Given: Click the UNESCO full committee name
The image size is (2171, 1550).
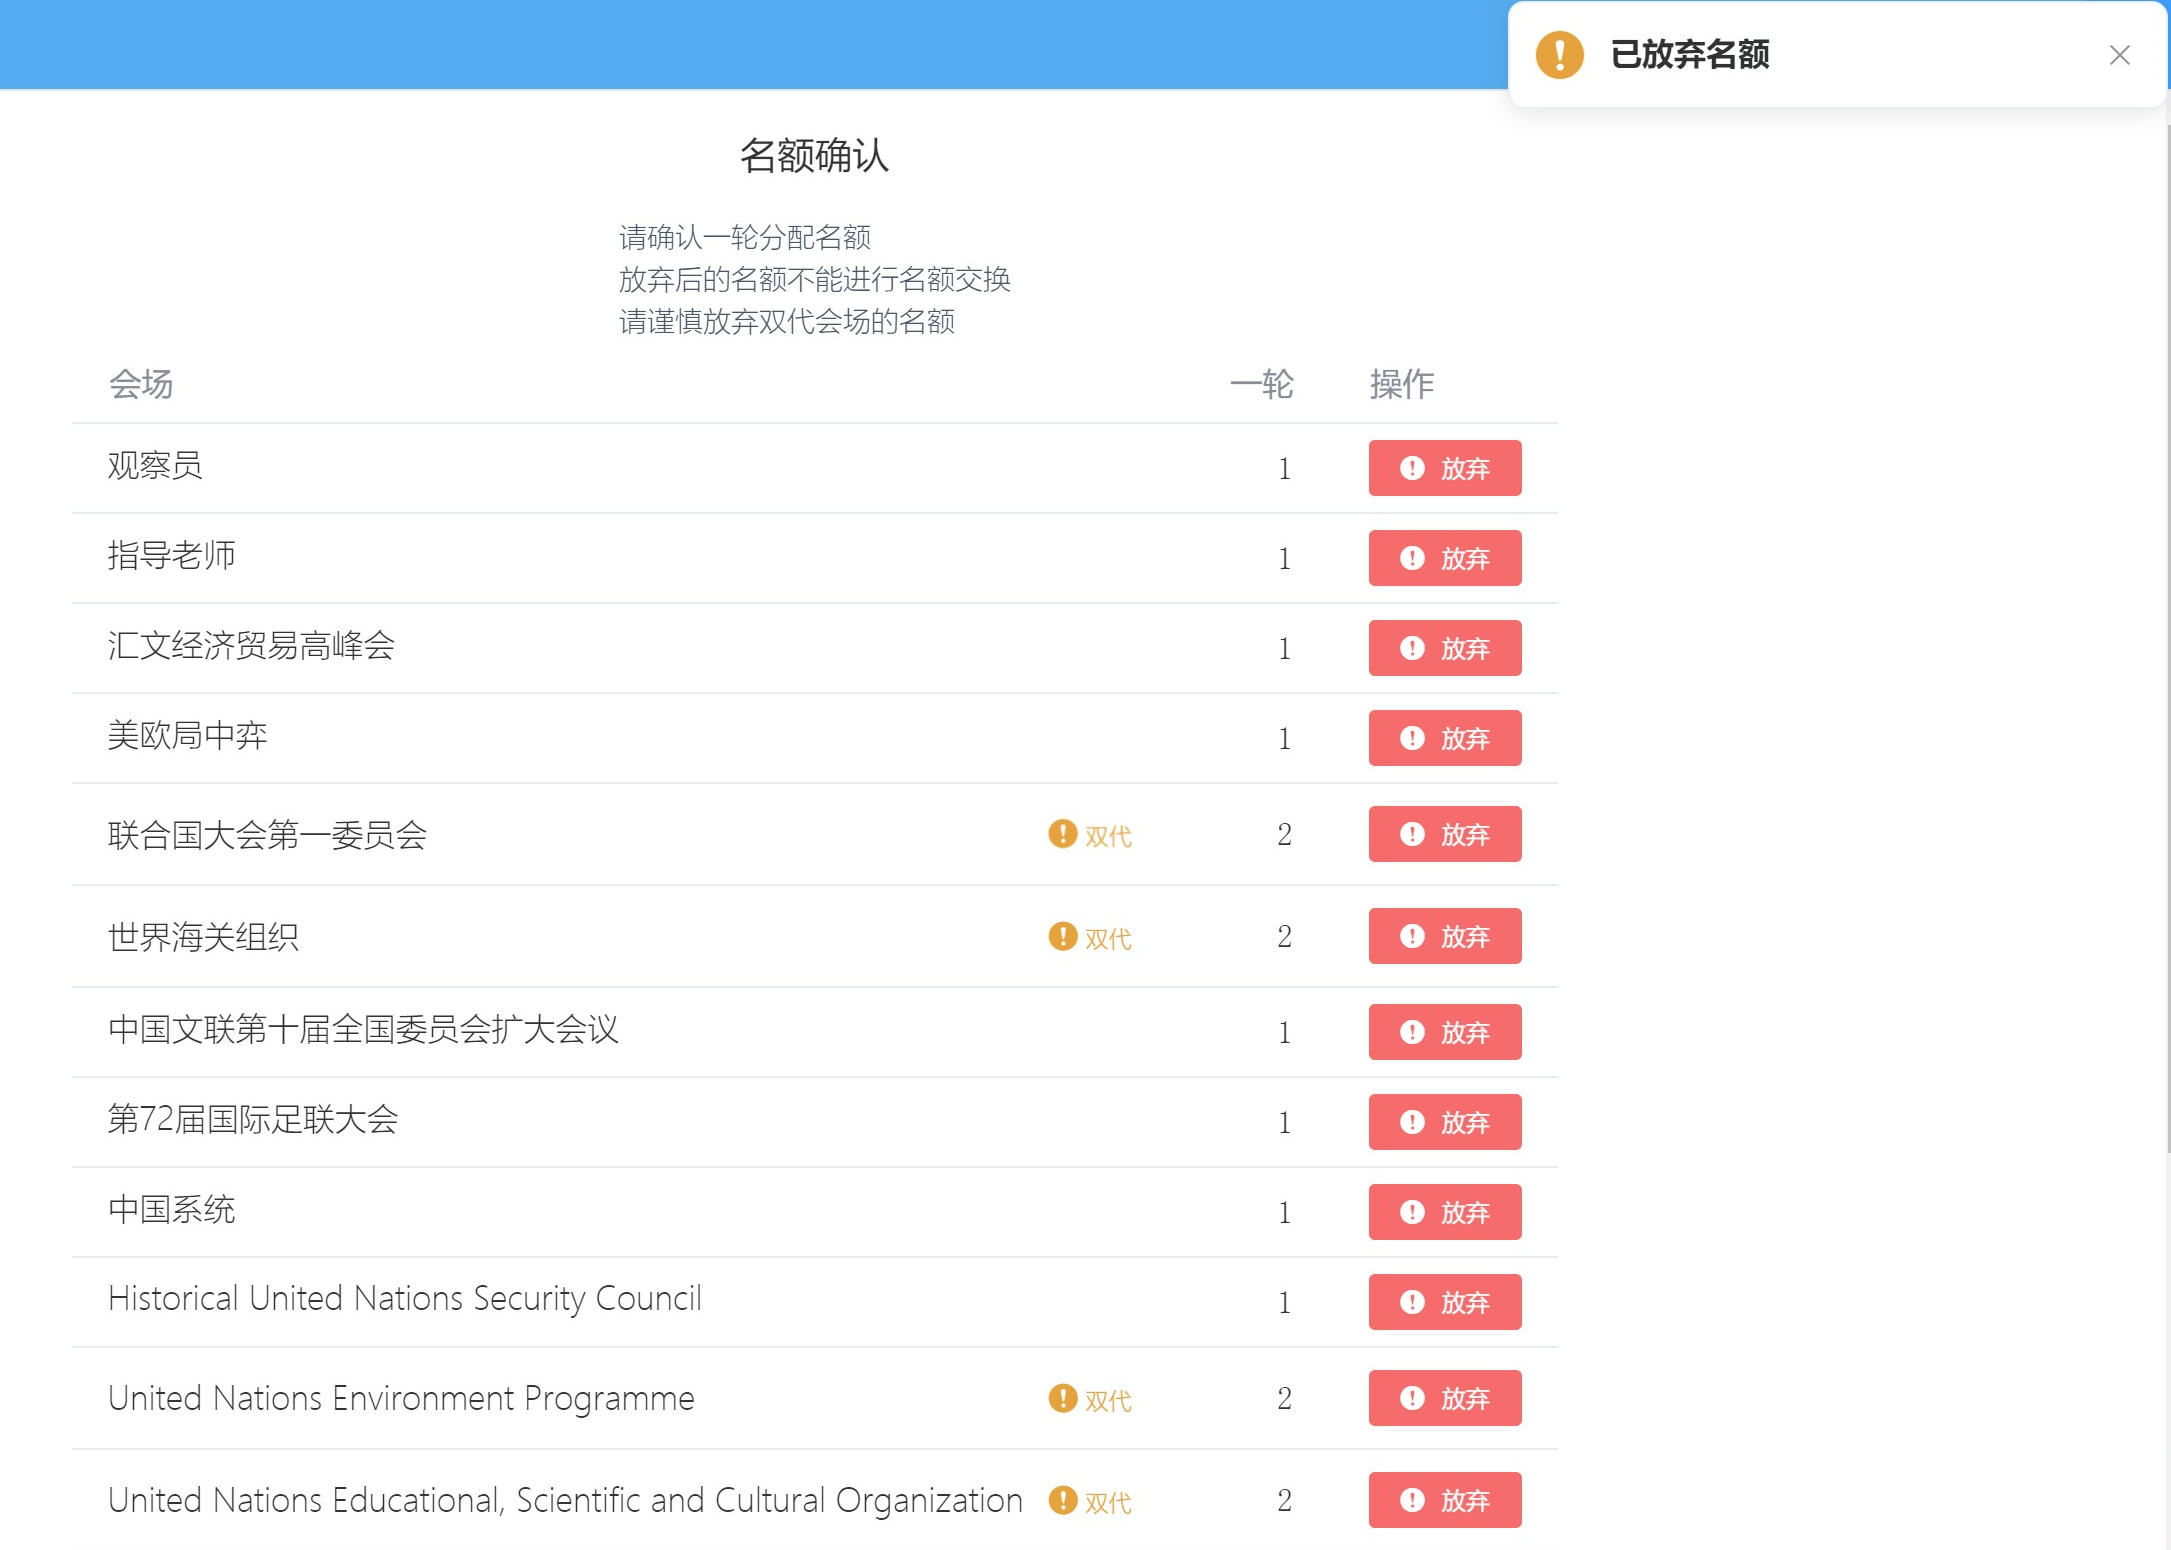Looking at the screenshot, I should [x=565, y=1501].
